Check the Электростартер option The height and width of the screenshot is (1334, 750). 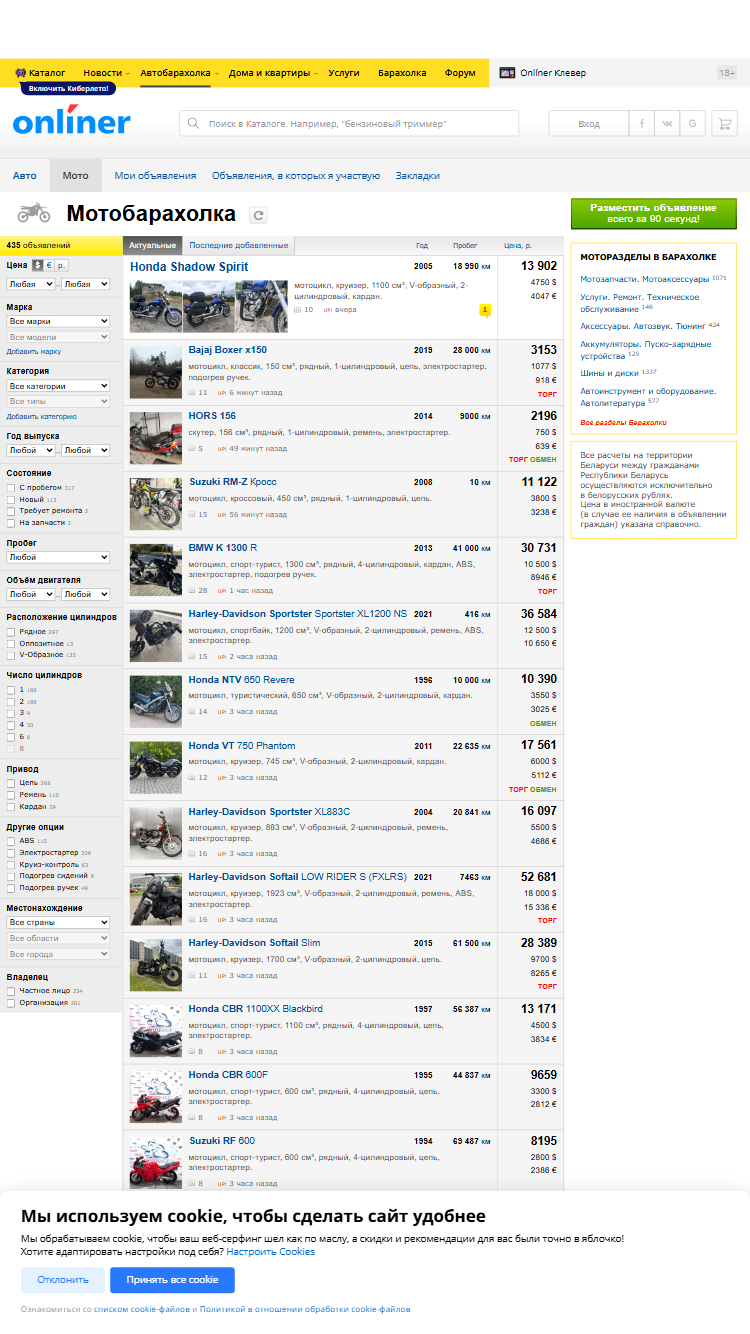11,853
